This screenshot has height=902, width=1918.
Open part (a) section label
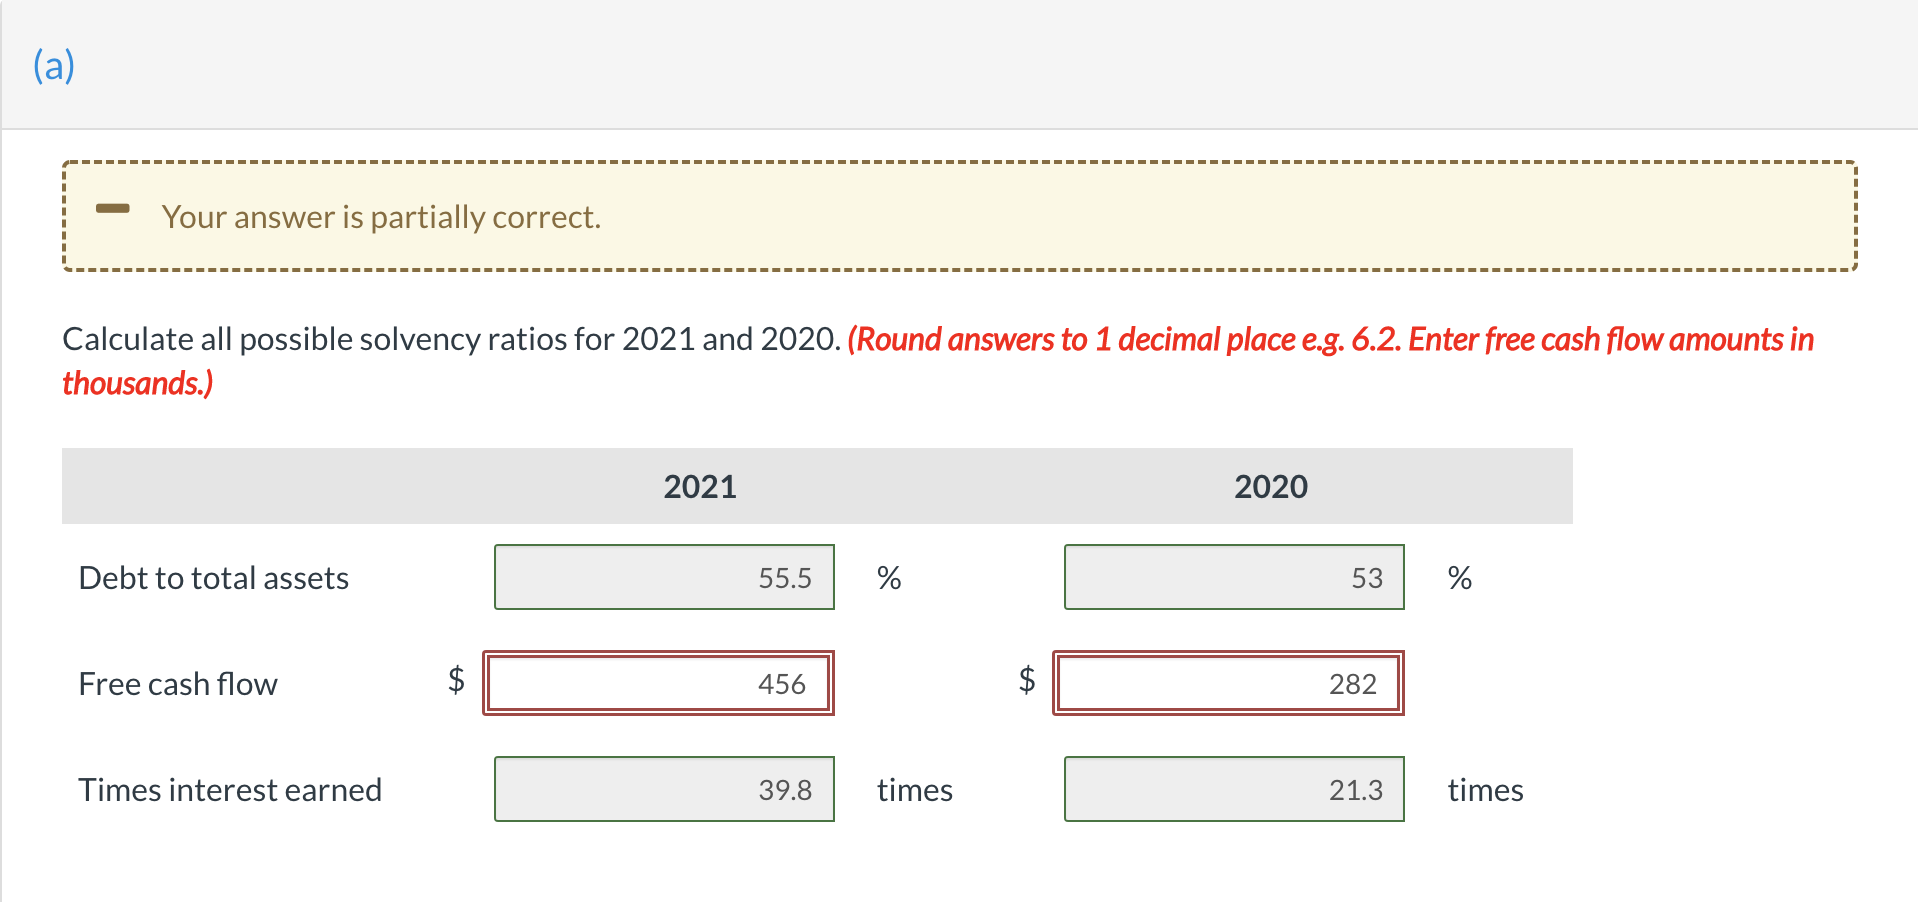(55, 64)
